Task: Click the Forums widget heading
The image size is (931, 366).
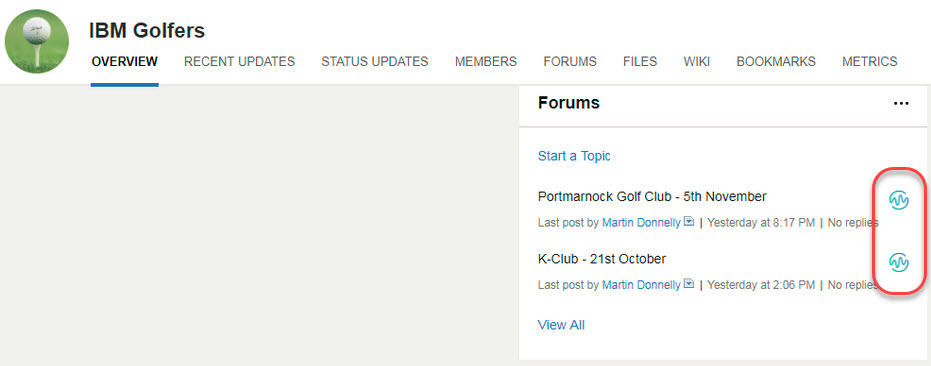Action: point(569,103)
